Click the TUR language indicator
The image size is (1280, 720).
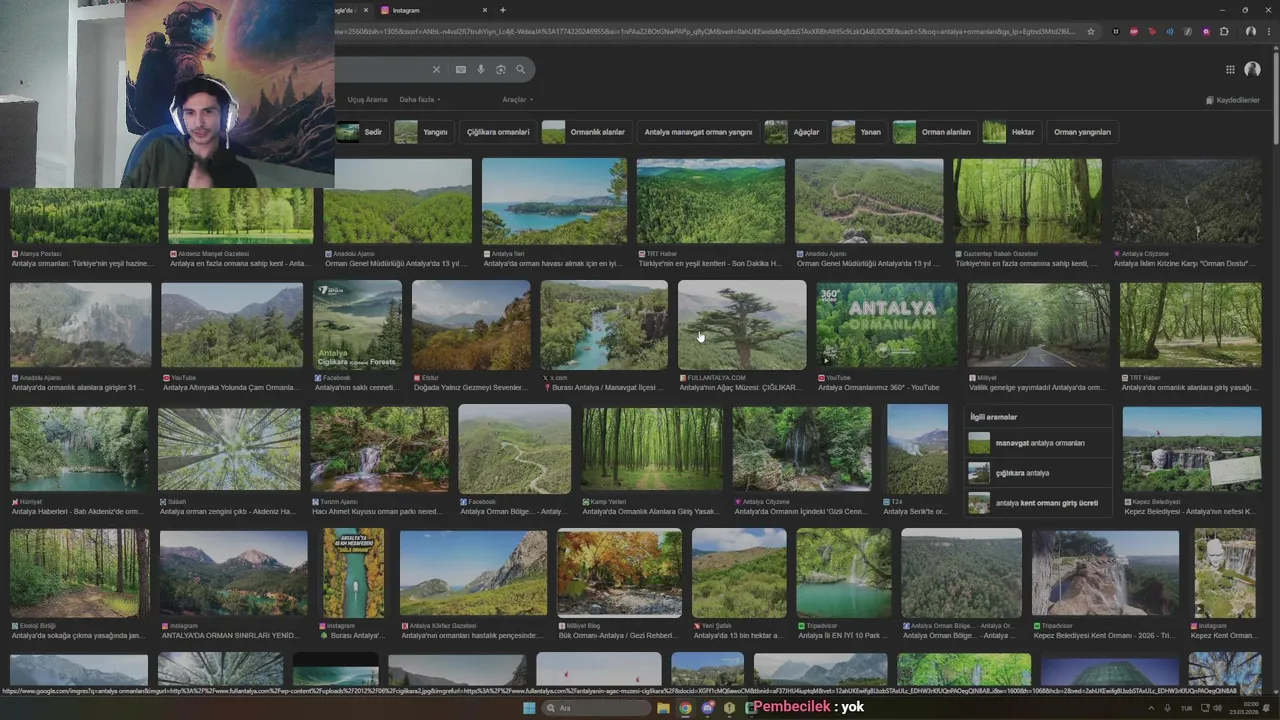pyautogui.click(x=1187, y=708)
